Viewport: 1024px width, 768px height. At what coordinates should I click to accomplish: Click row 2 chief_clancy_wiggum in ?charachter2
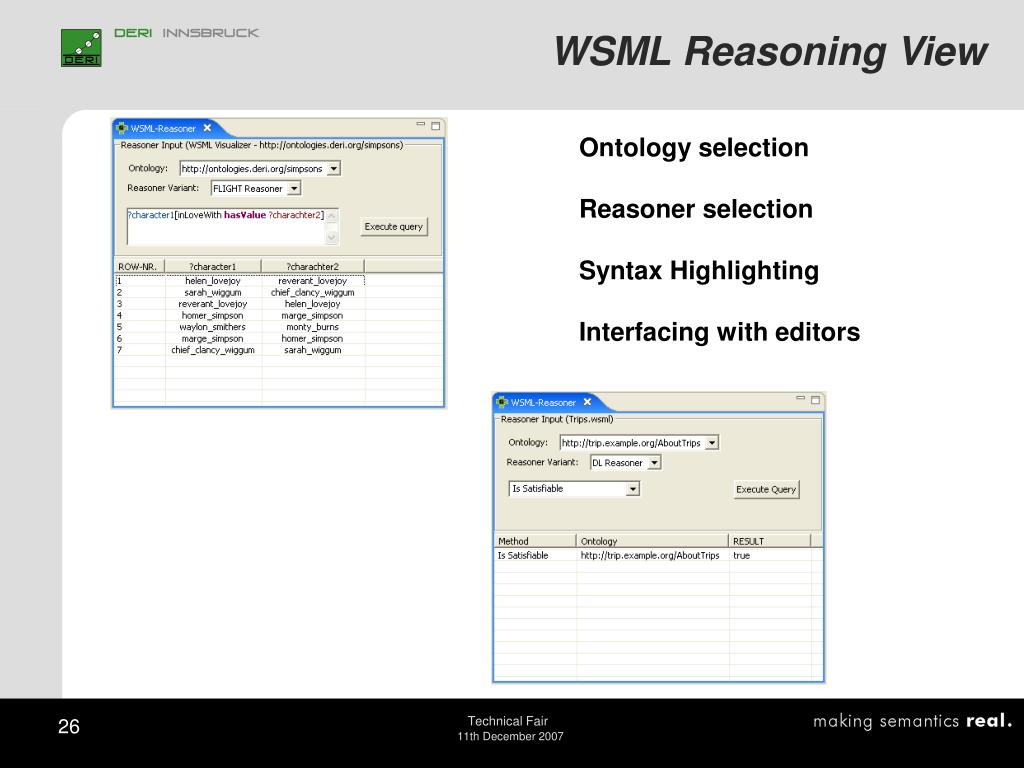click(x=313, y=293)
